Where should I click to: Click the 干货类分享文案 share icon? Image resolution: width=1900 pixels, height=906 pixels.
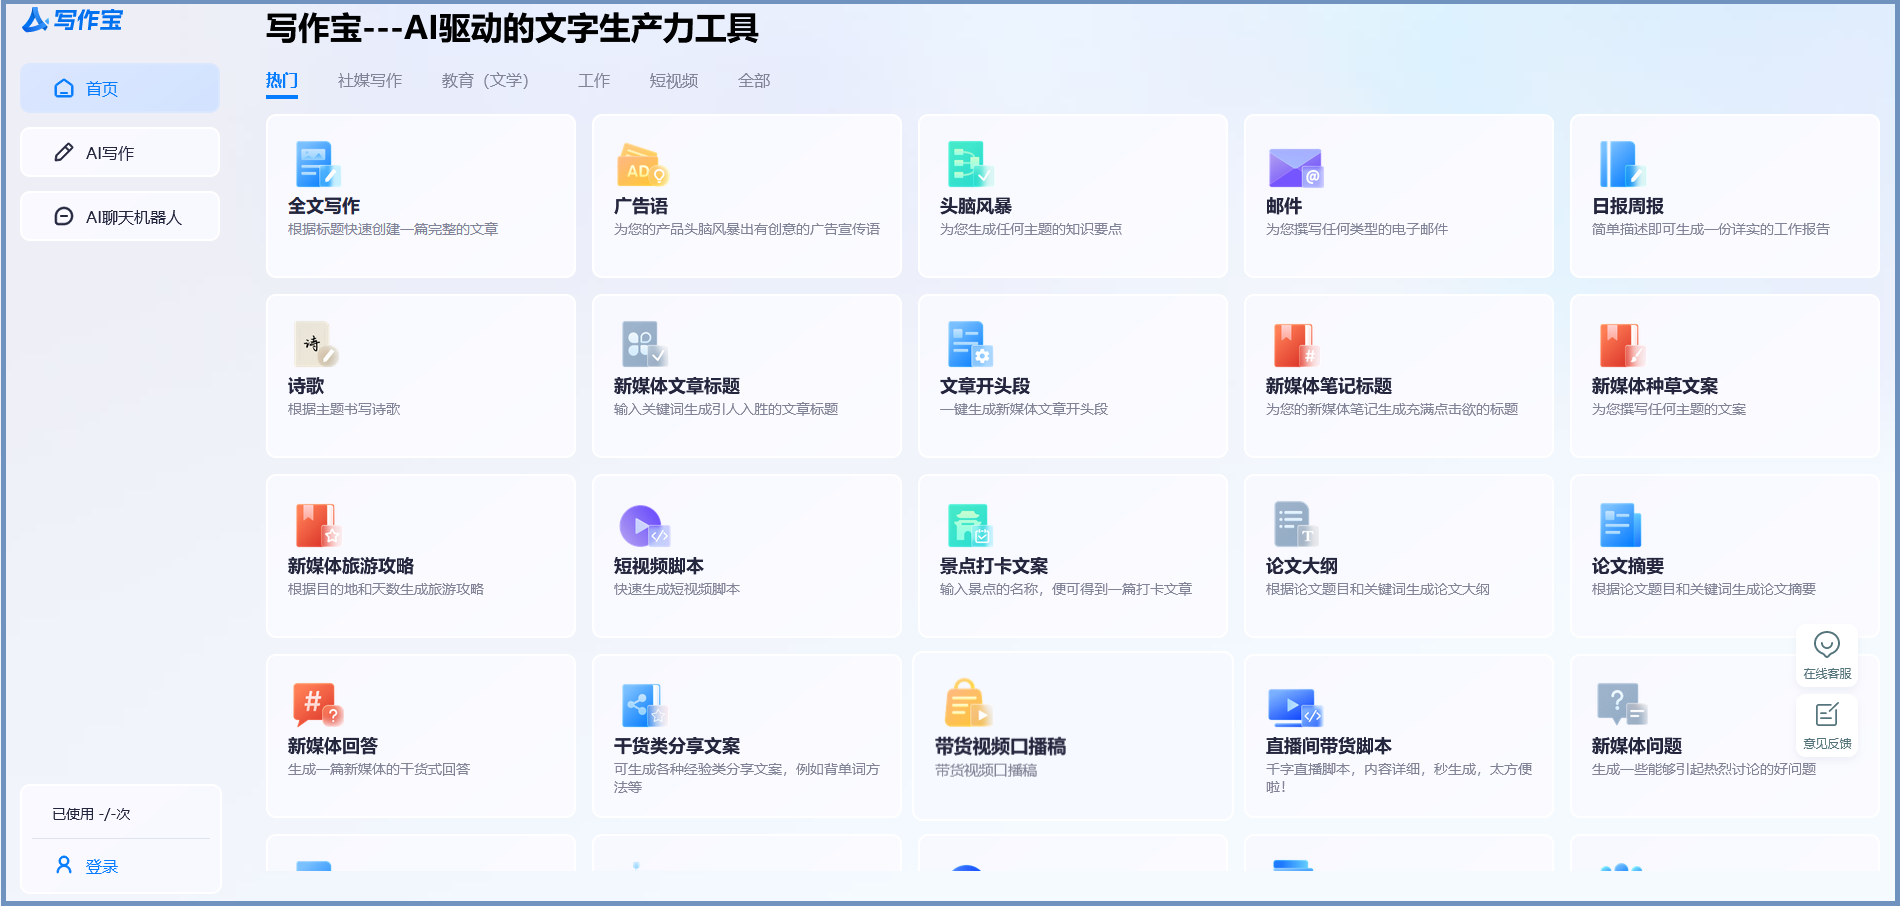(644, 705)
